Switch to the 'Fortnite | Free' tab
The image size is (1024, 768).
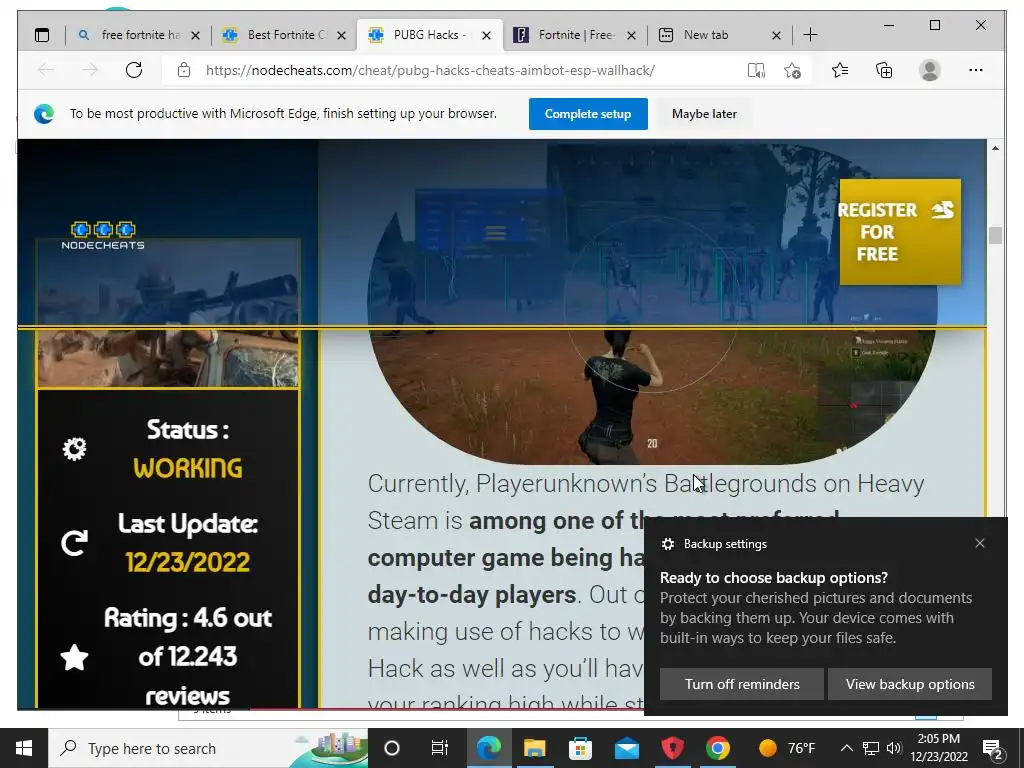click(x=575, y=35)
